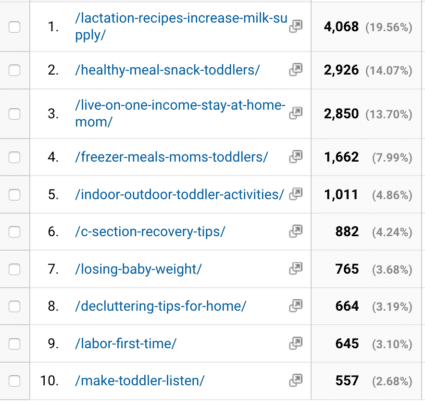
Task: Open the /indoor-outdoor-toddler-activities/ link
Action: 179,194
